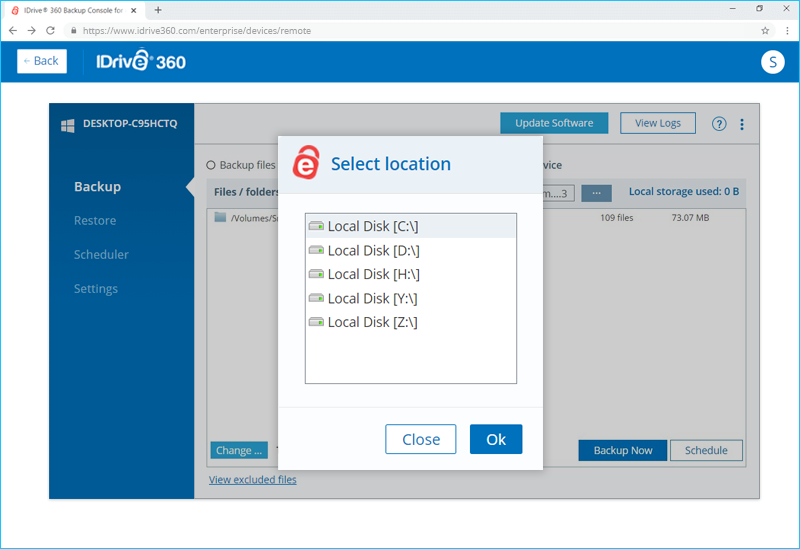Confirm location with Ok button
800x549 pixels.
point(496,440)
